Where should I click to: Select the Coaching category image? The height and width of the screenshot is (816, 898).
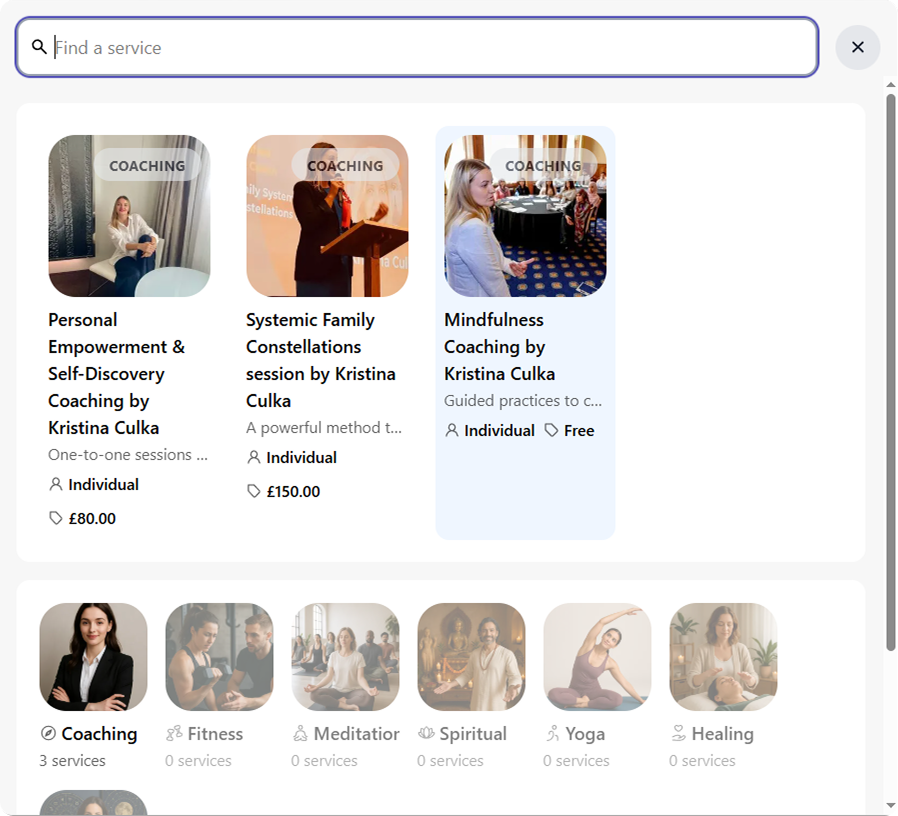(93, 657)
